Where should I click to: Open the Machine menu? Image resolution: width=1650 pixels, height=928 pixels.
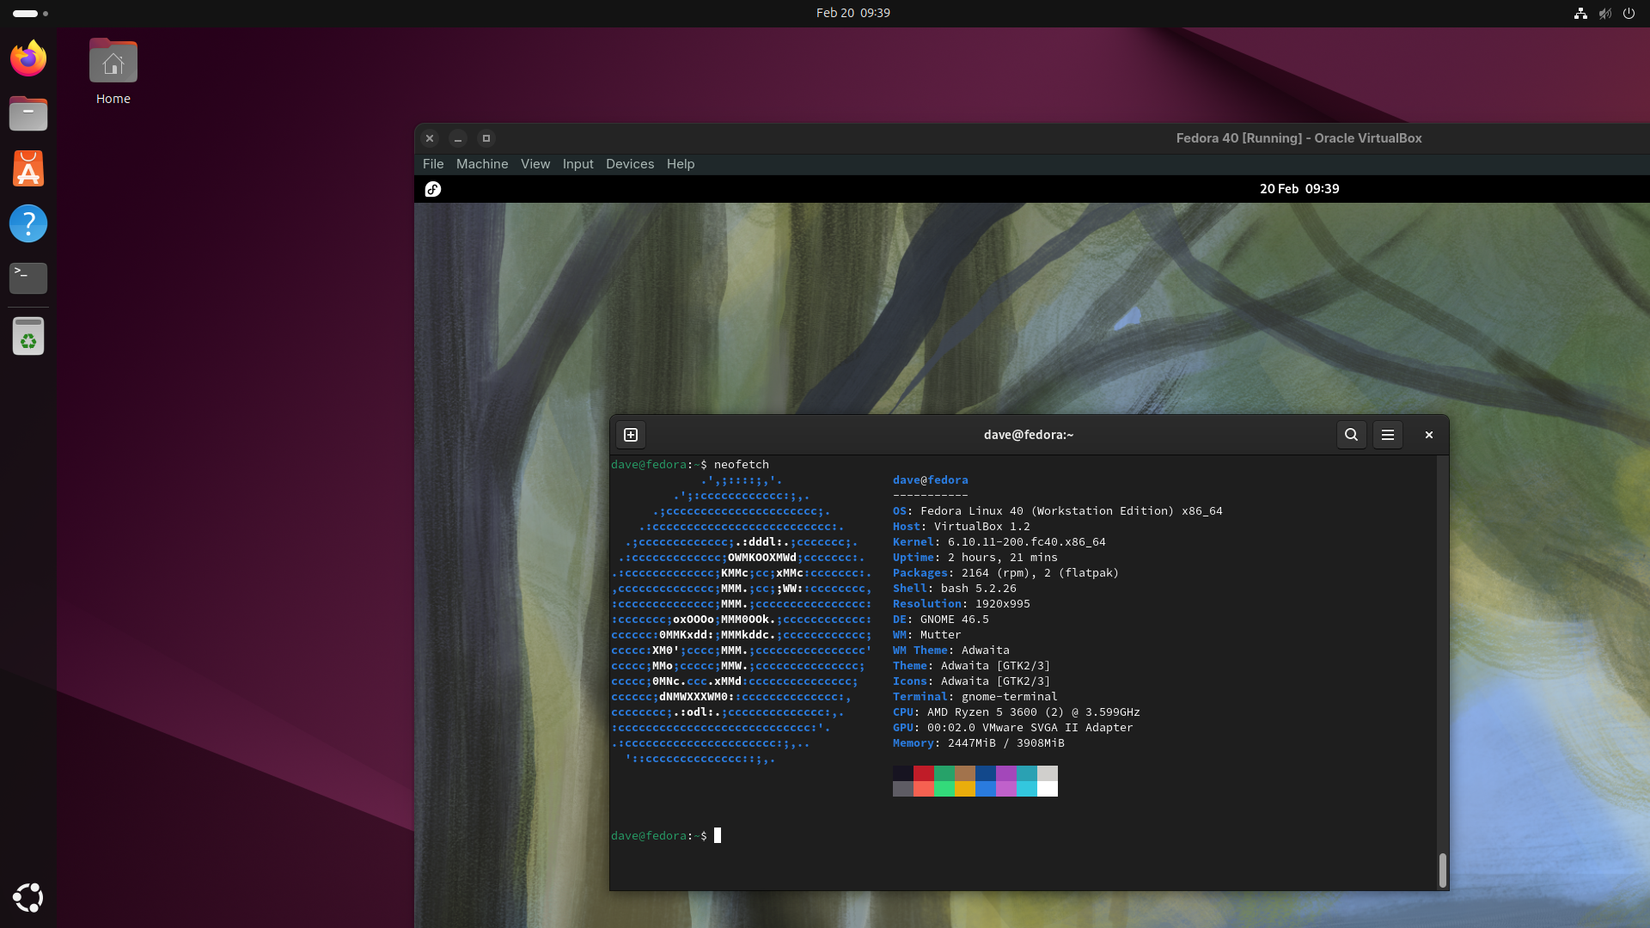482,163
